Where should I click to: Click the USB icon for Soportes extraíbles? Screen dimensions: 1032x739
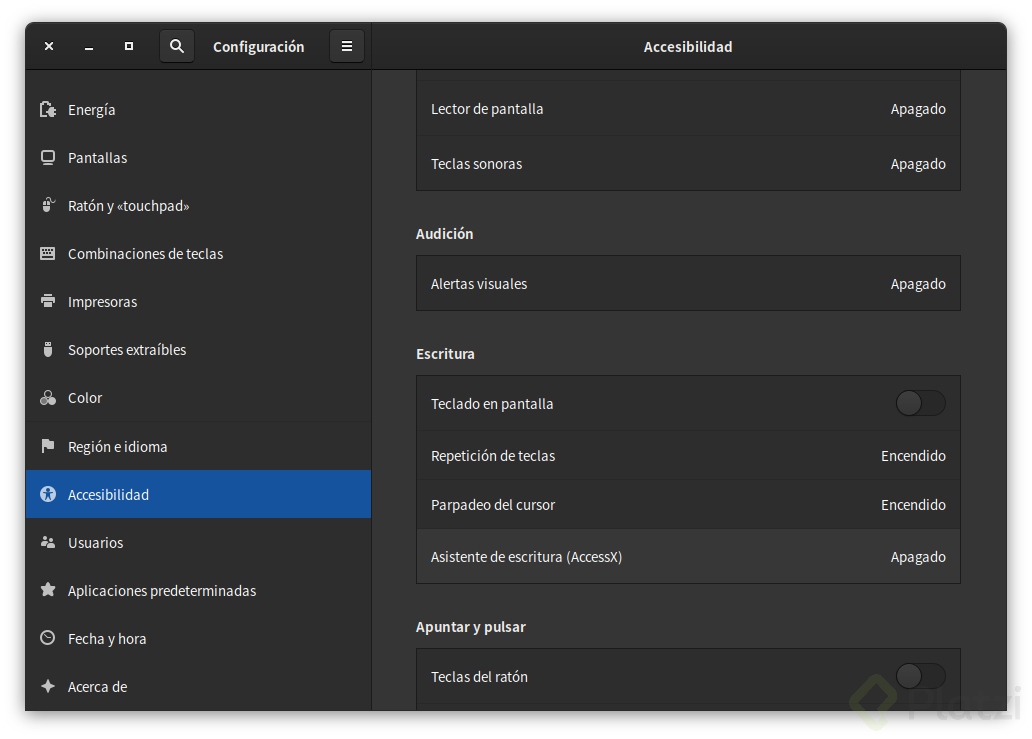point(47,349)
